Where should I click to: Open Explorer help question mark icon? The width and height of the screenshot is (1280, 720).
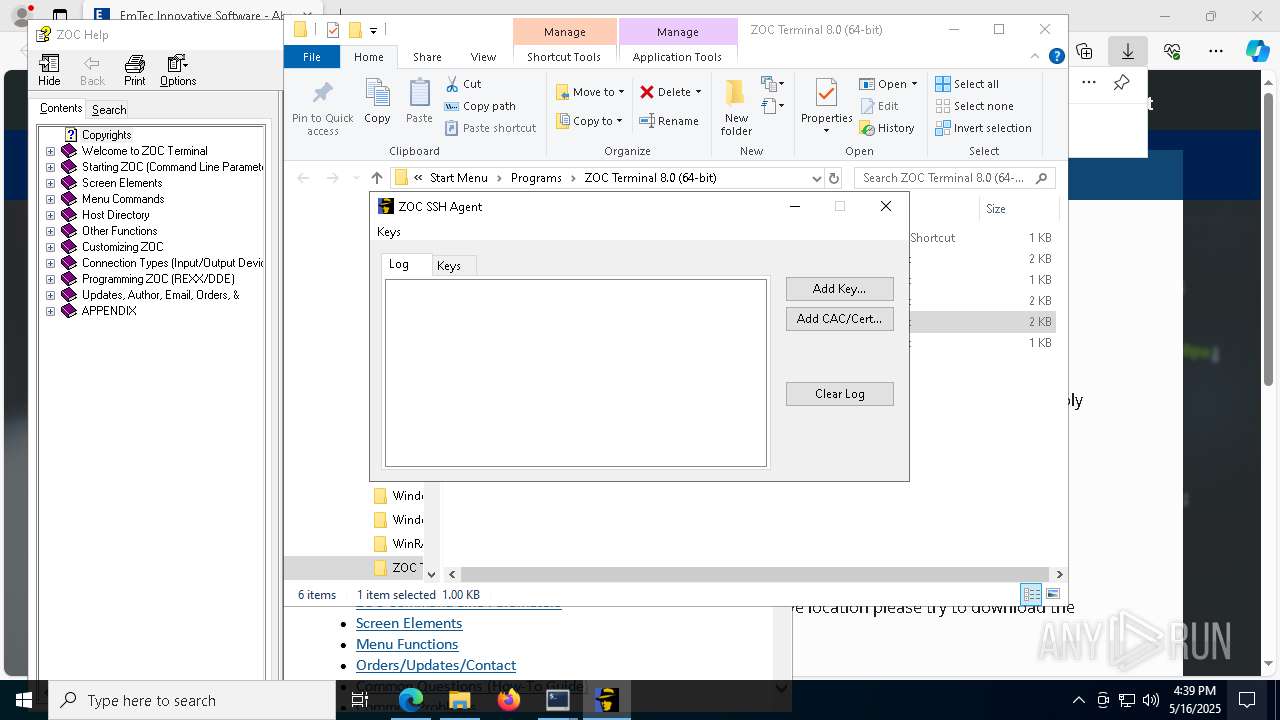coord(1056,57)
